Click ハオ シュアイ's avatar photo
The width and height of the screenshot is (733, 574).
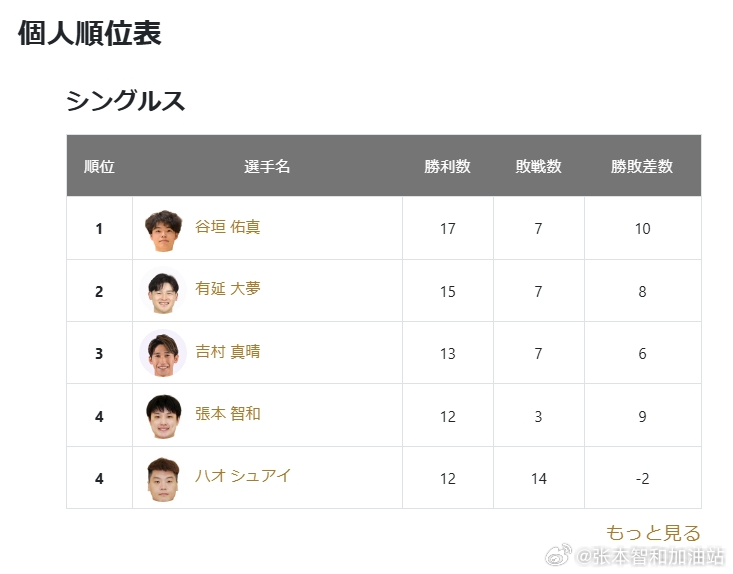coord(163,479)
